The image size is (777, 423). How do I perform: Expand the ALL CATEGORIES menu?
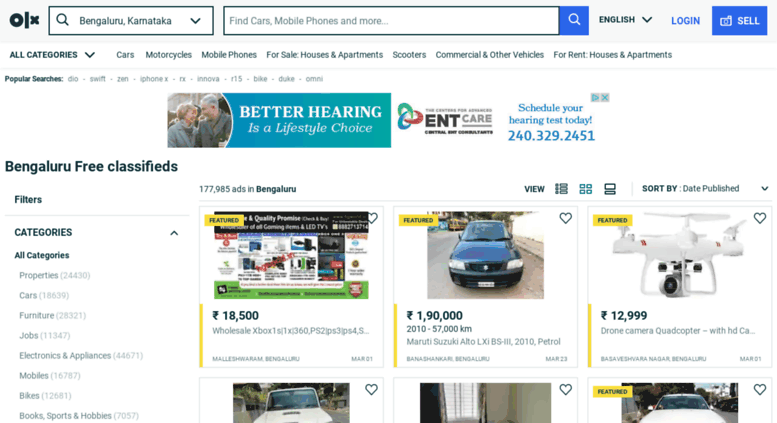(x=52, y=55)
